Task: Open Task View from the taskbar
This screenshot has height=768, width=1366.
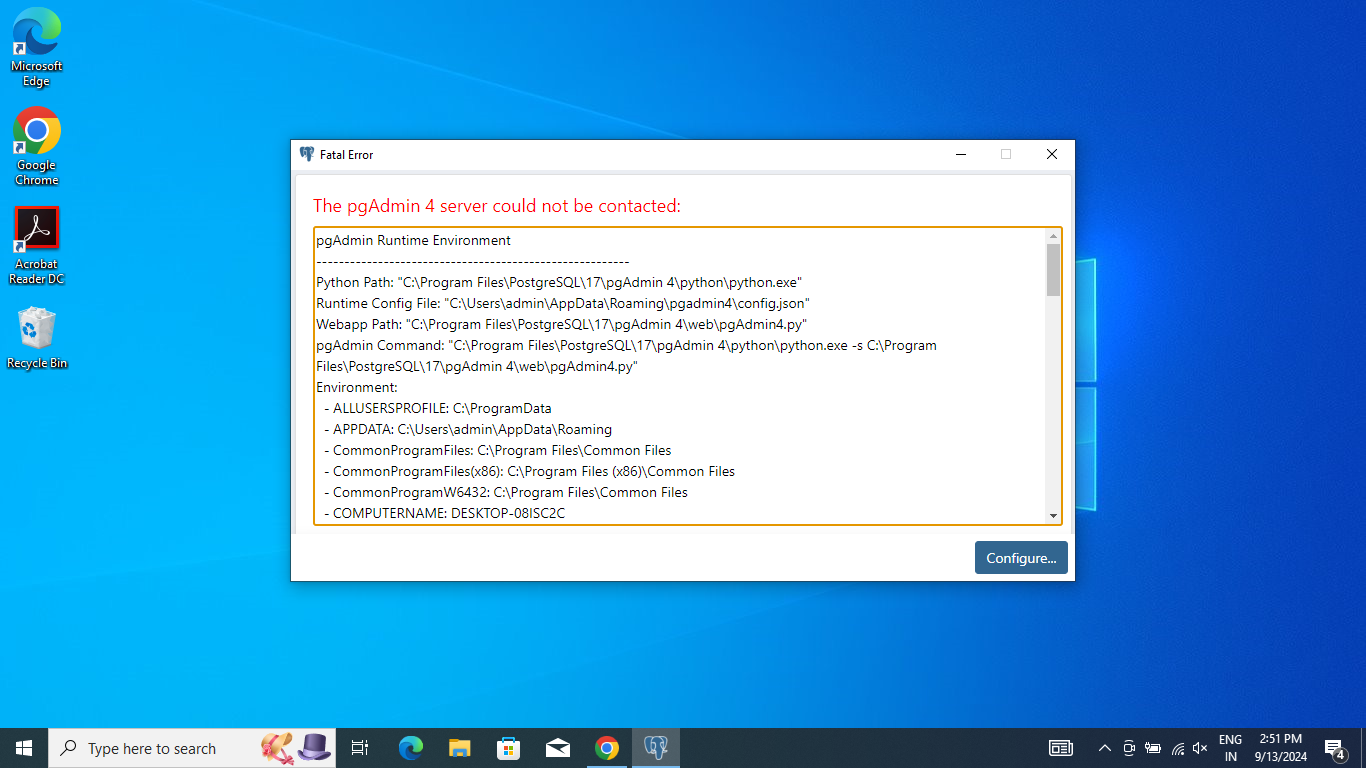Action: tap(360, 748)
